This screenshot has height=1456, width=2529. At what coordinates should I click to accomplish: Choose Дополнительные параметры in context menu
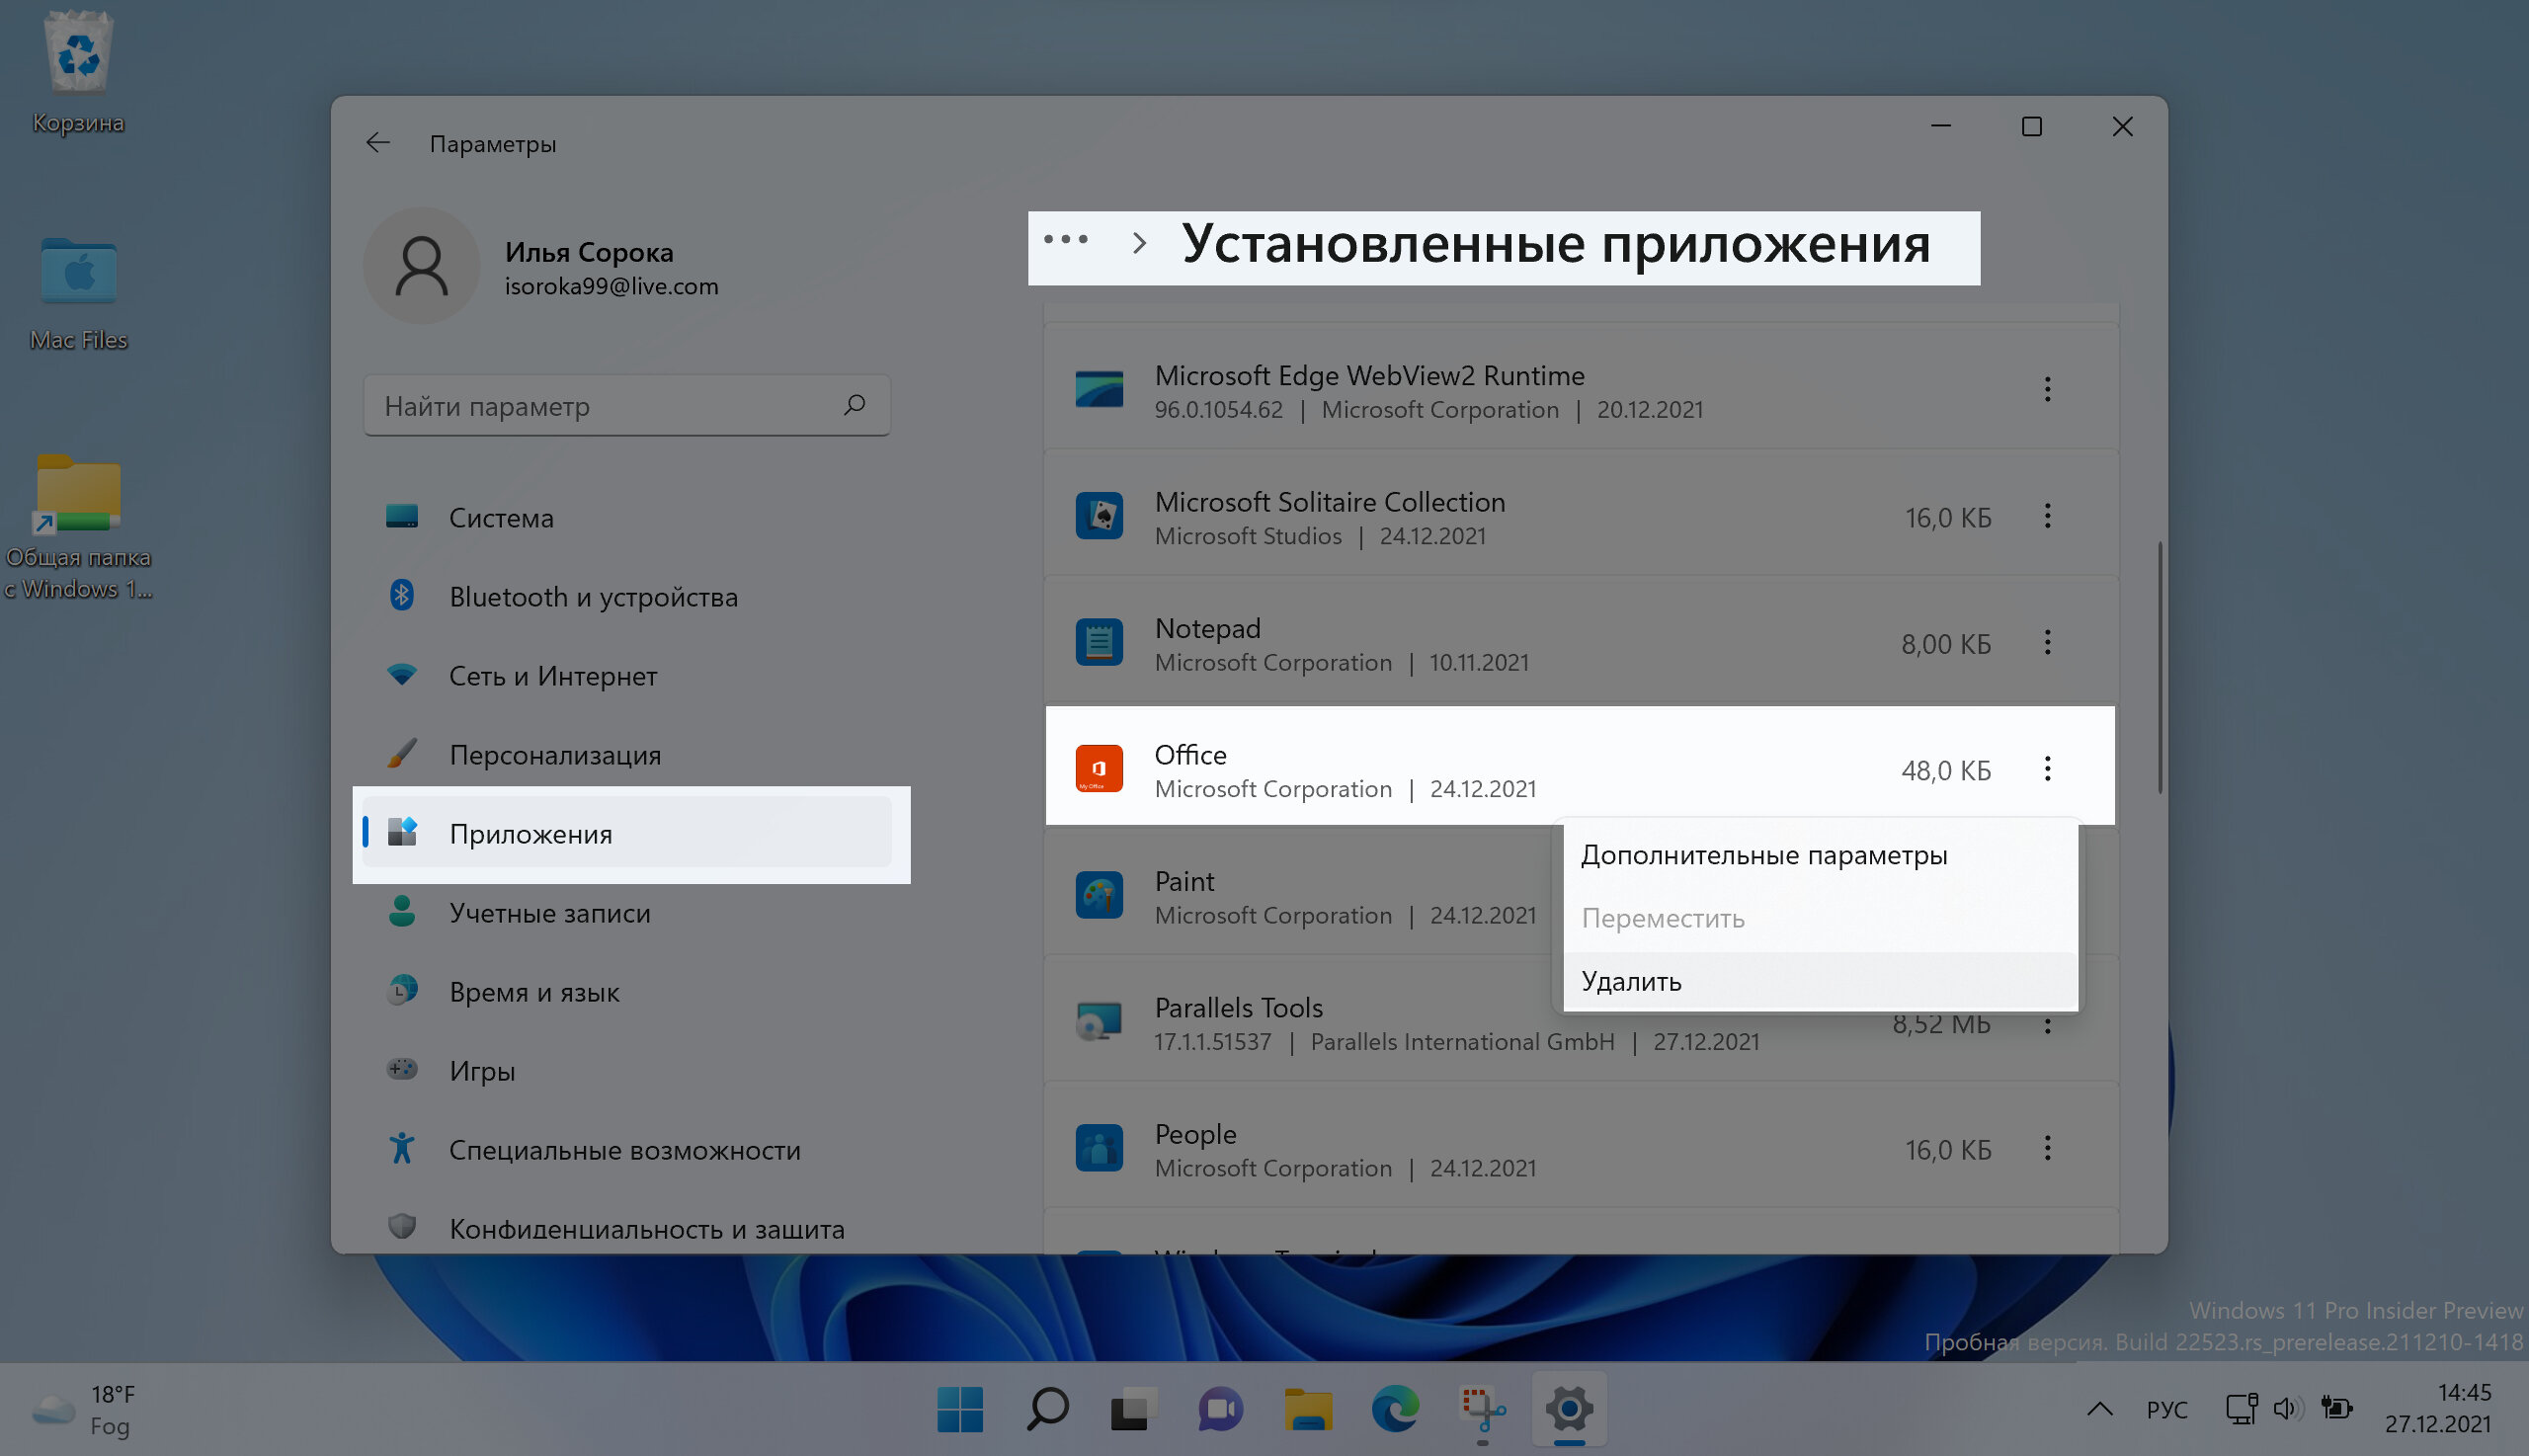(x=1819, y=855)
